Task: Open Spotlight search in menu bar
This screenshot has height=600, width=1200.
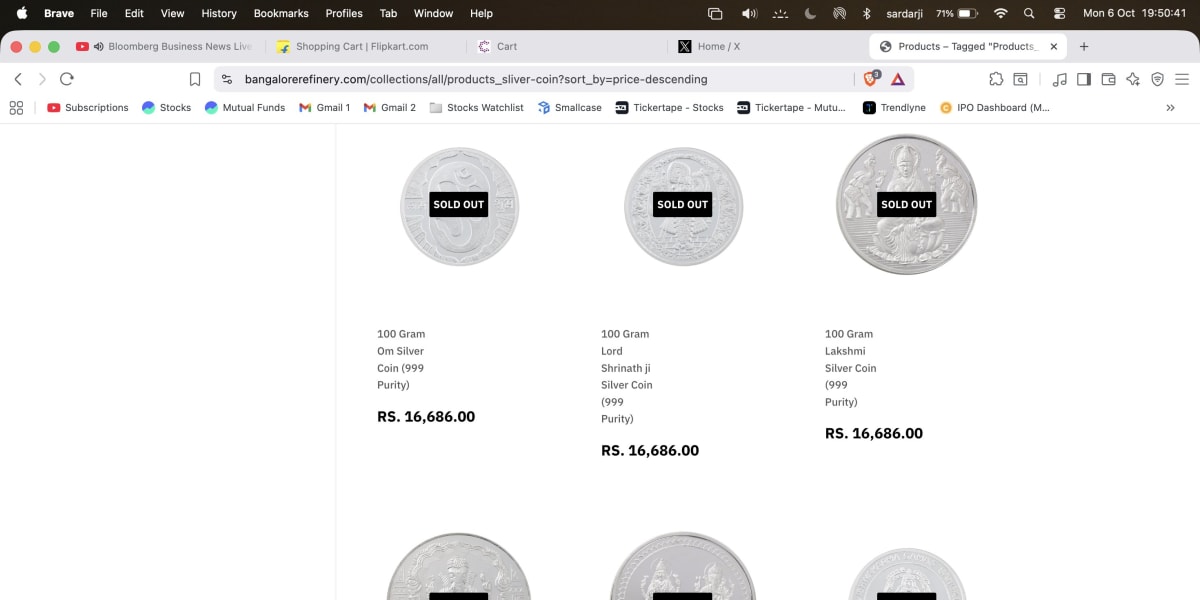Action: (1029, 13)
